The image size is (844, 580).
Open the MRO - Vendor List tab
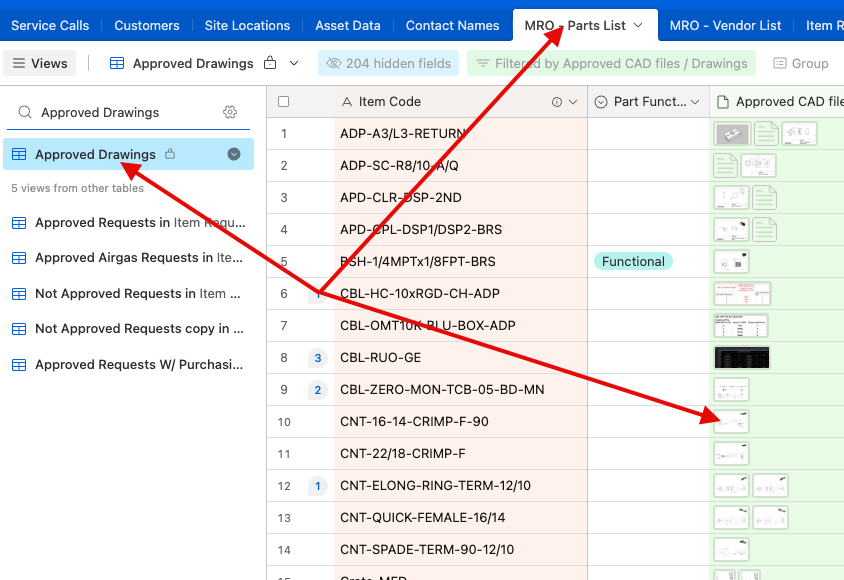(725, 26)
